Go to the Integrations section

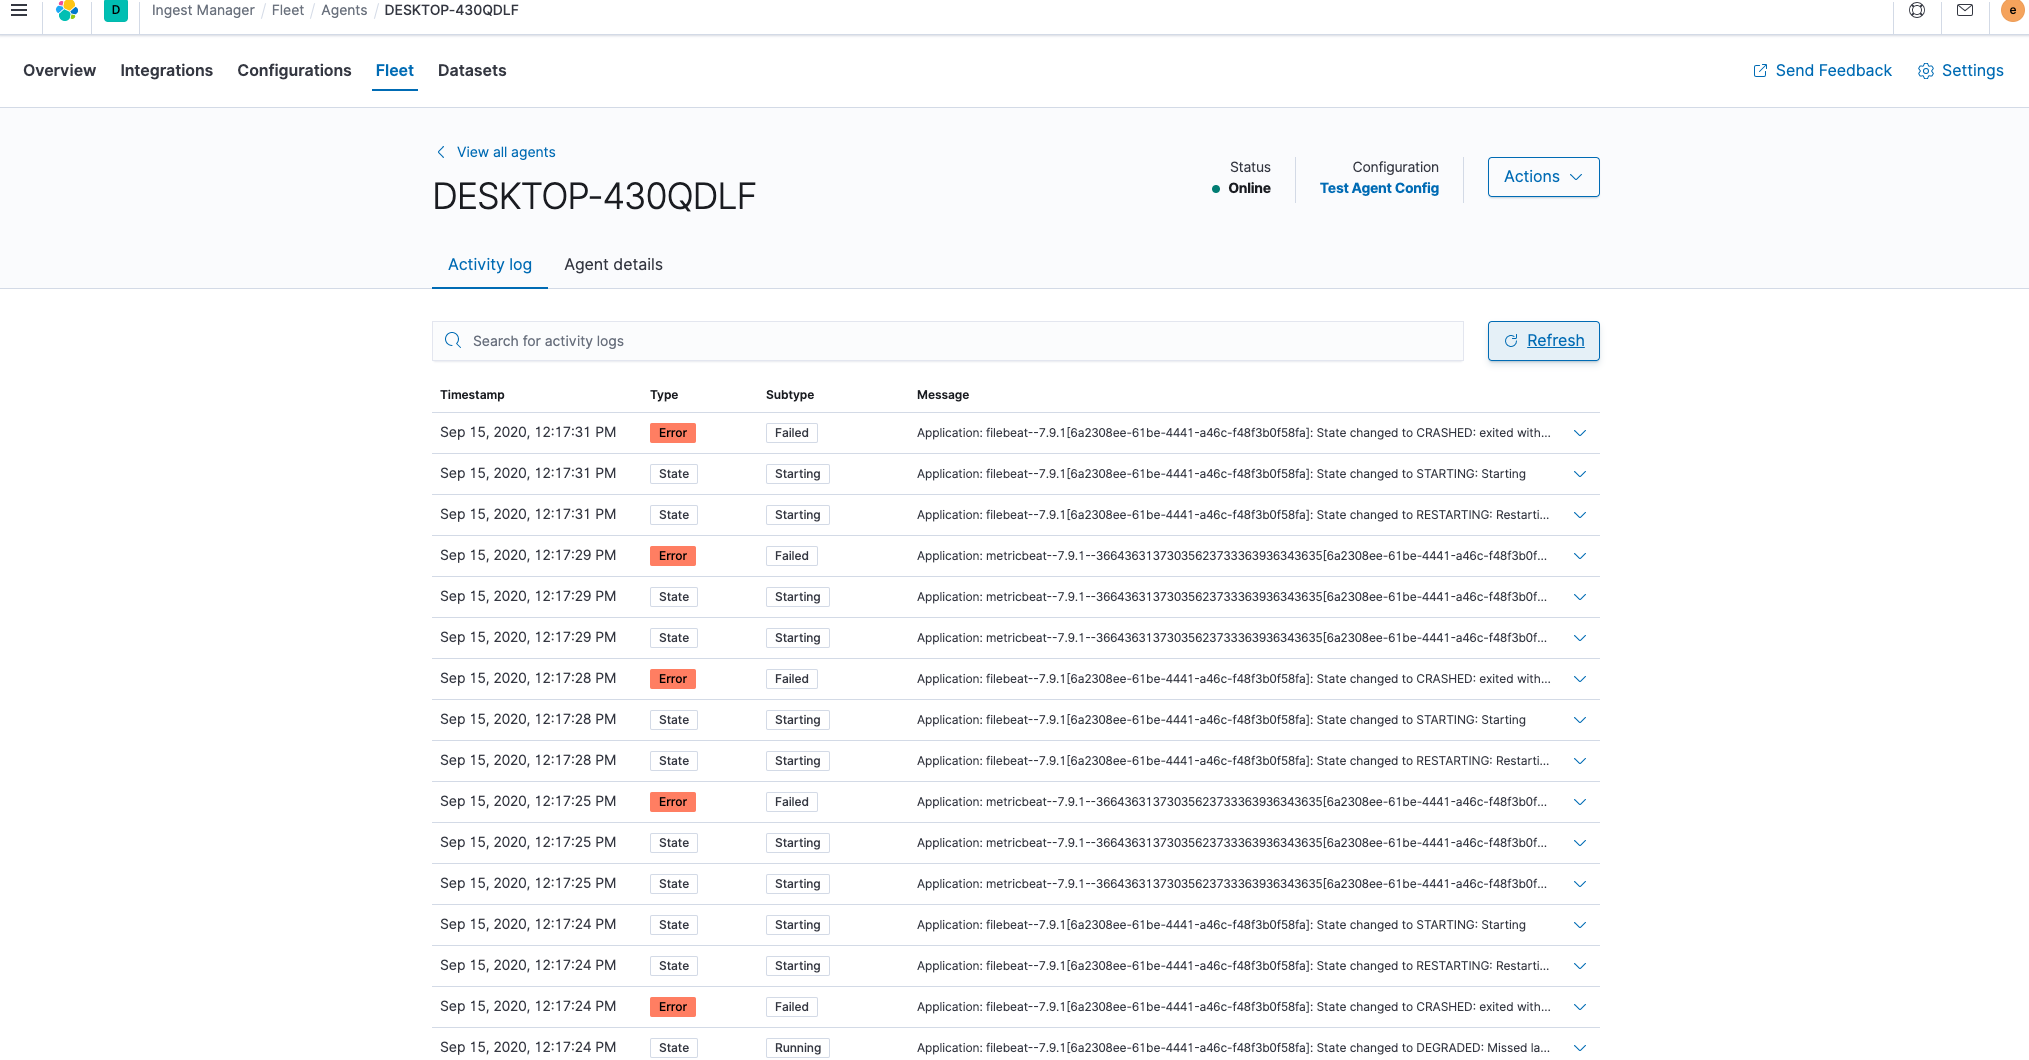click(x=166, y=70)
